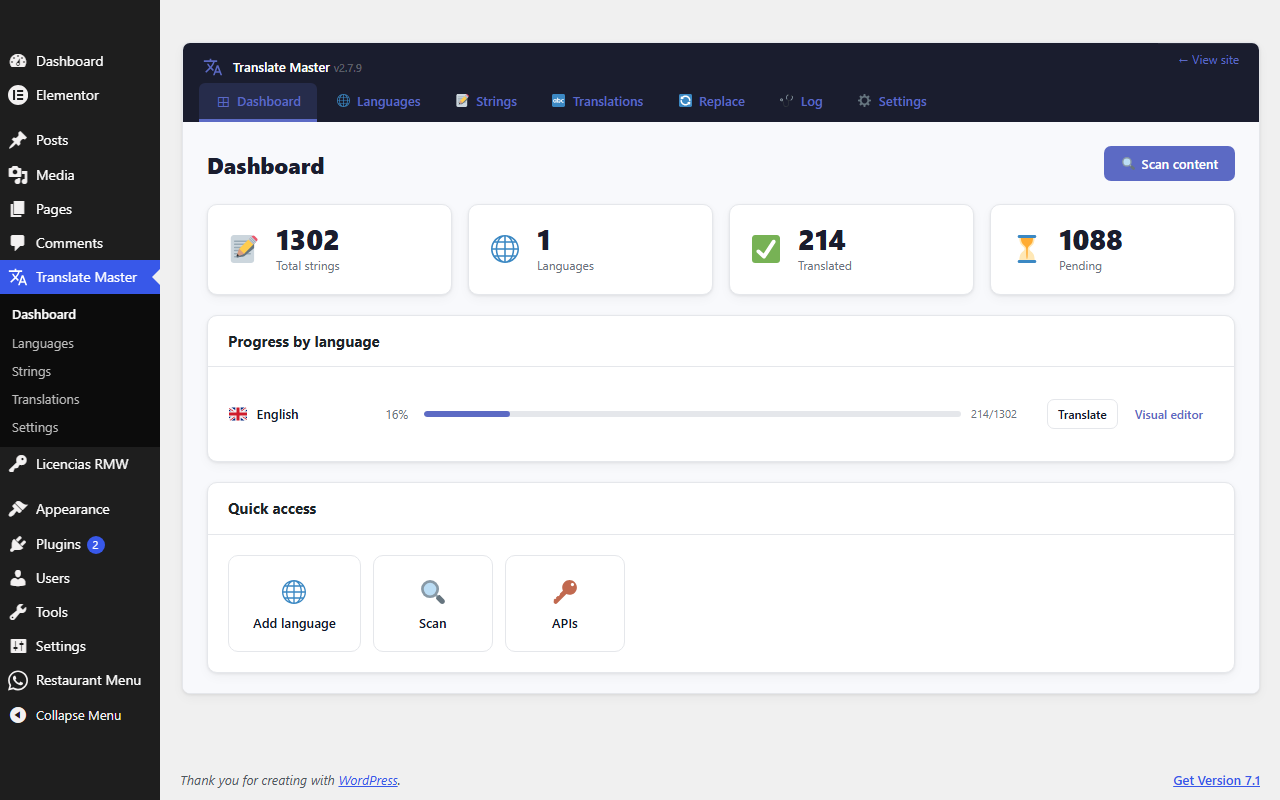Click the Posts pushpin icon

point(18,140)
